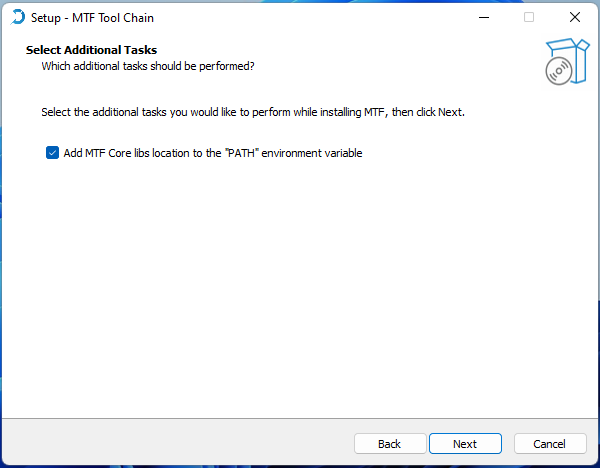Viewport: 600px width, 468px height.
Task: Click the empty area below the checkbox
Action: [x=300, y=280]
